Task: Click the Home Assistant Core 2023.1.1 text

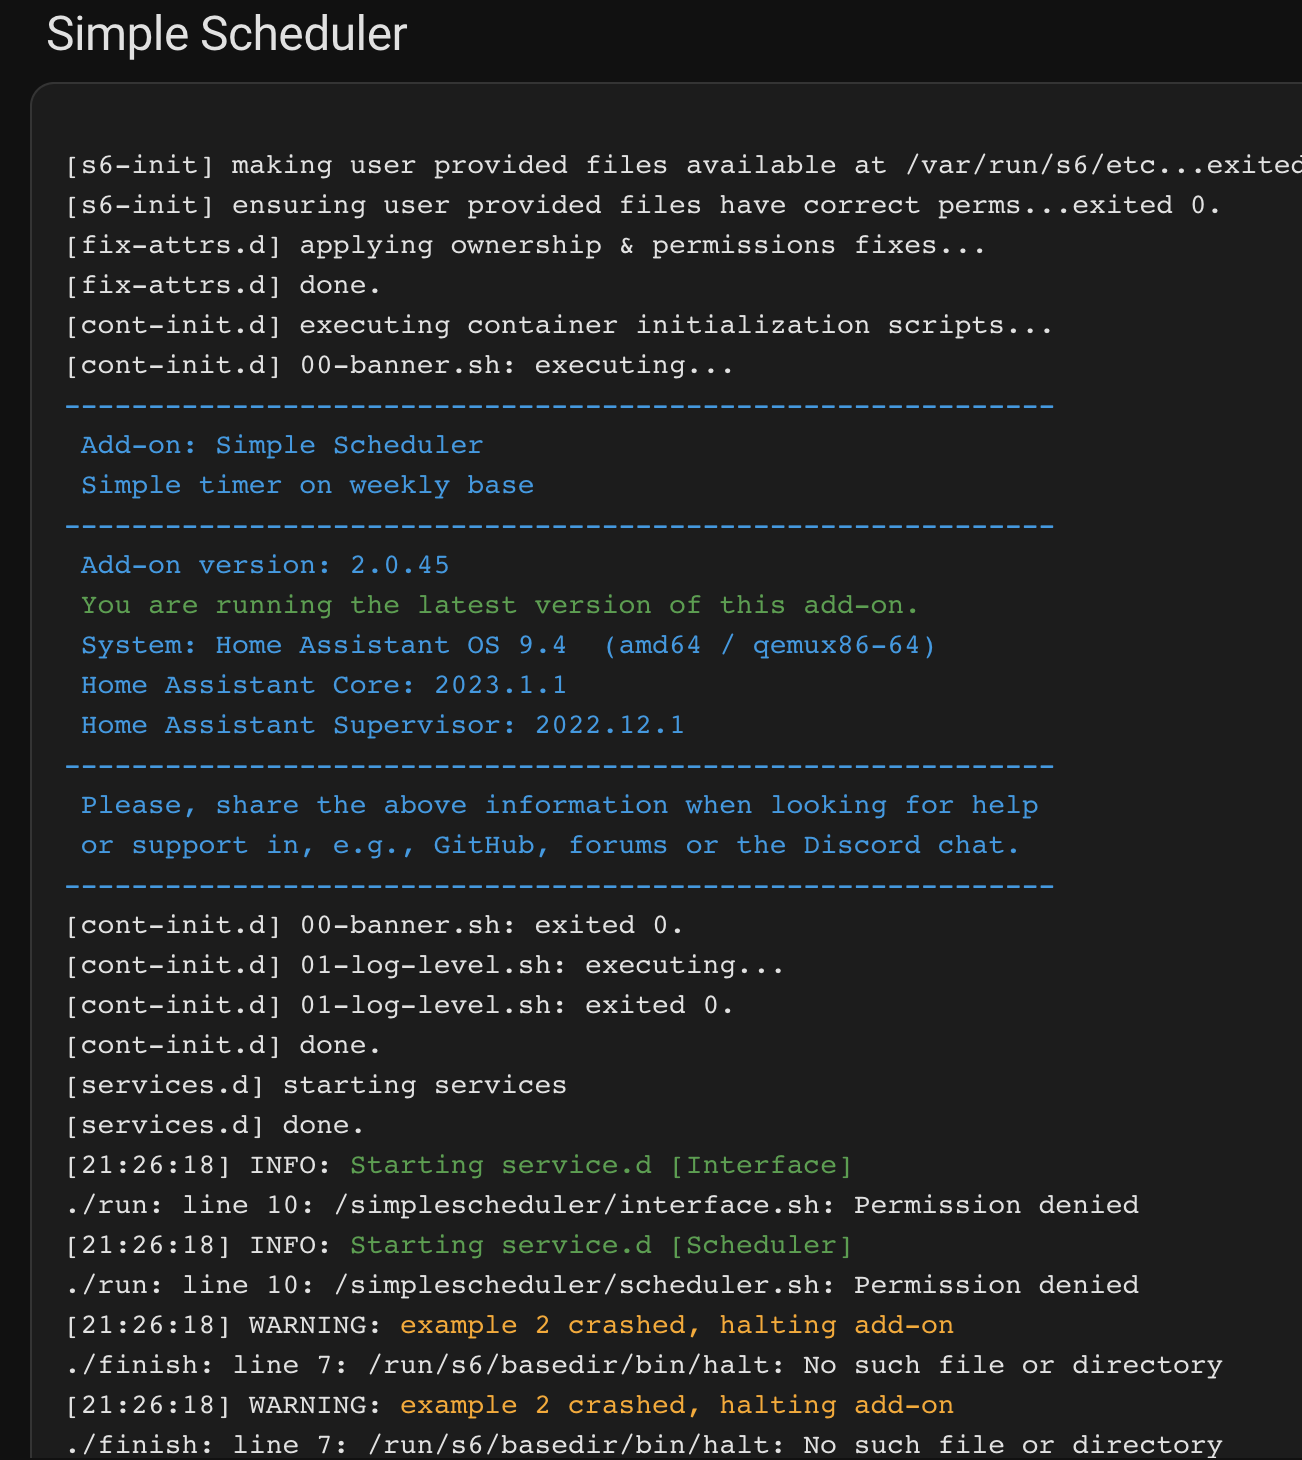Action: pos(323,685)
